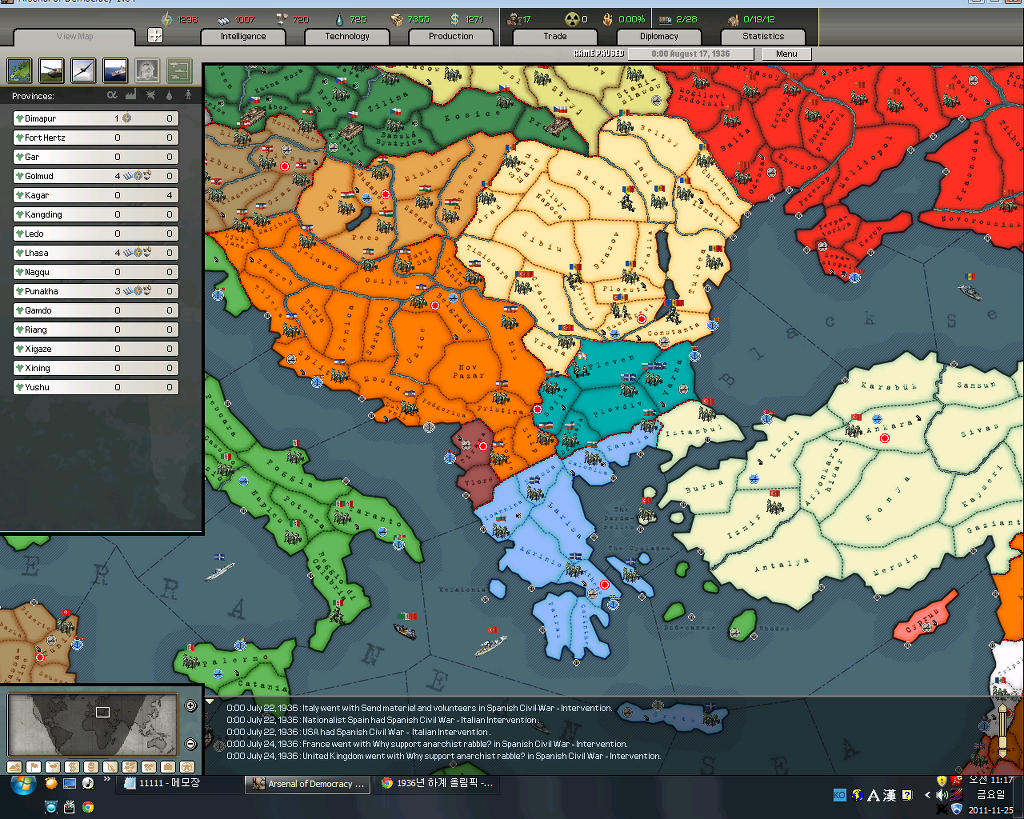Select the star-circle victory points map mode
The width and height of the screenshot is (1024, 819).
coord(187,767)
